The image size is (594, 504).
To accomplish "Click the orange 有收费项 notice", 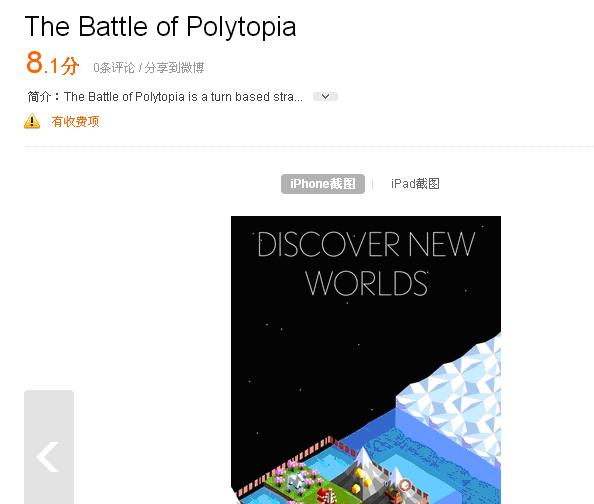I will click(x=75, y=122).
